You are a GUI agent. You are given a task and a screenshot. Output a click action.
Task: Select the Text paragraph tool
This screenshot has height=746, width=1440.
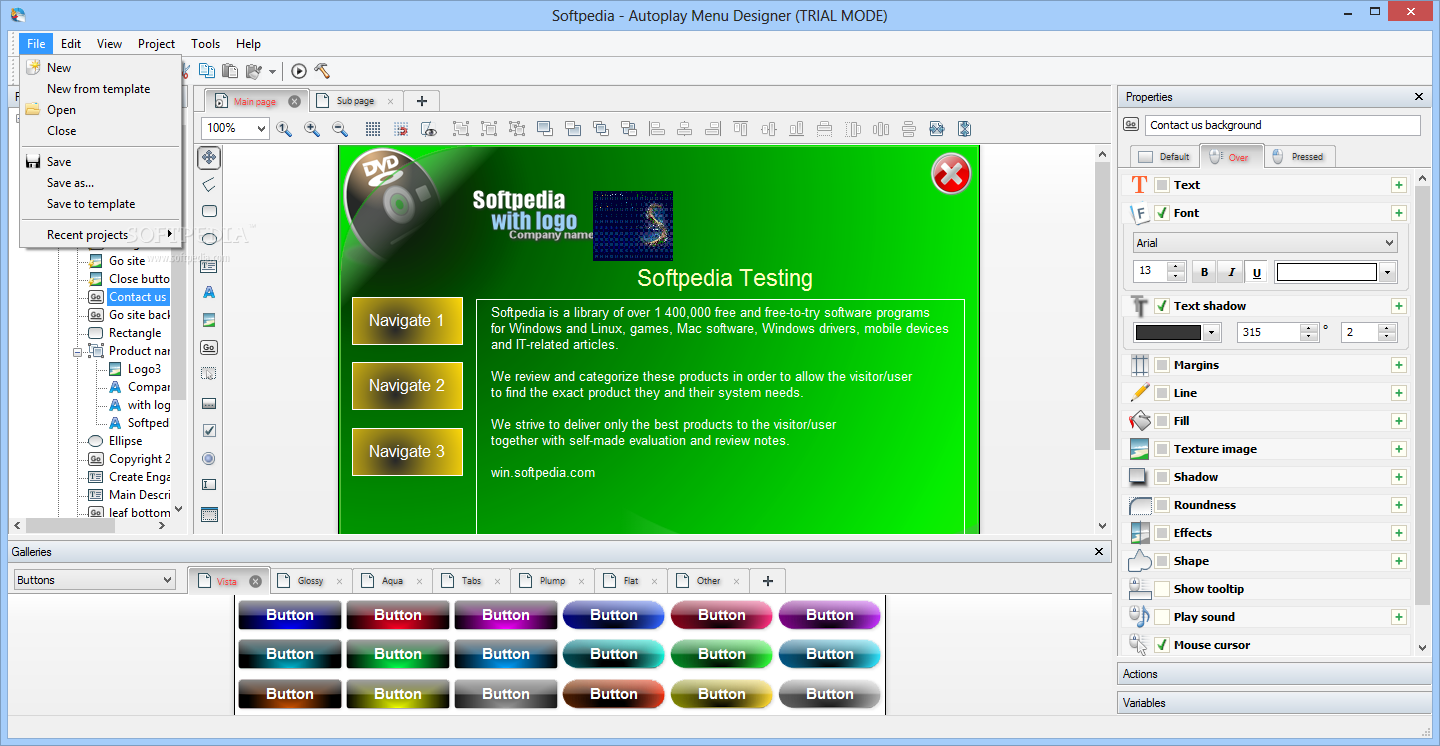(x=209, y=266)
